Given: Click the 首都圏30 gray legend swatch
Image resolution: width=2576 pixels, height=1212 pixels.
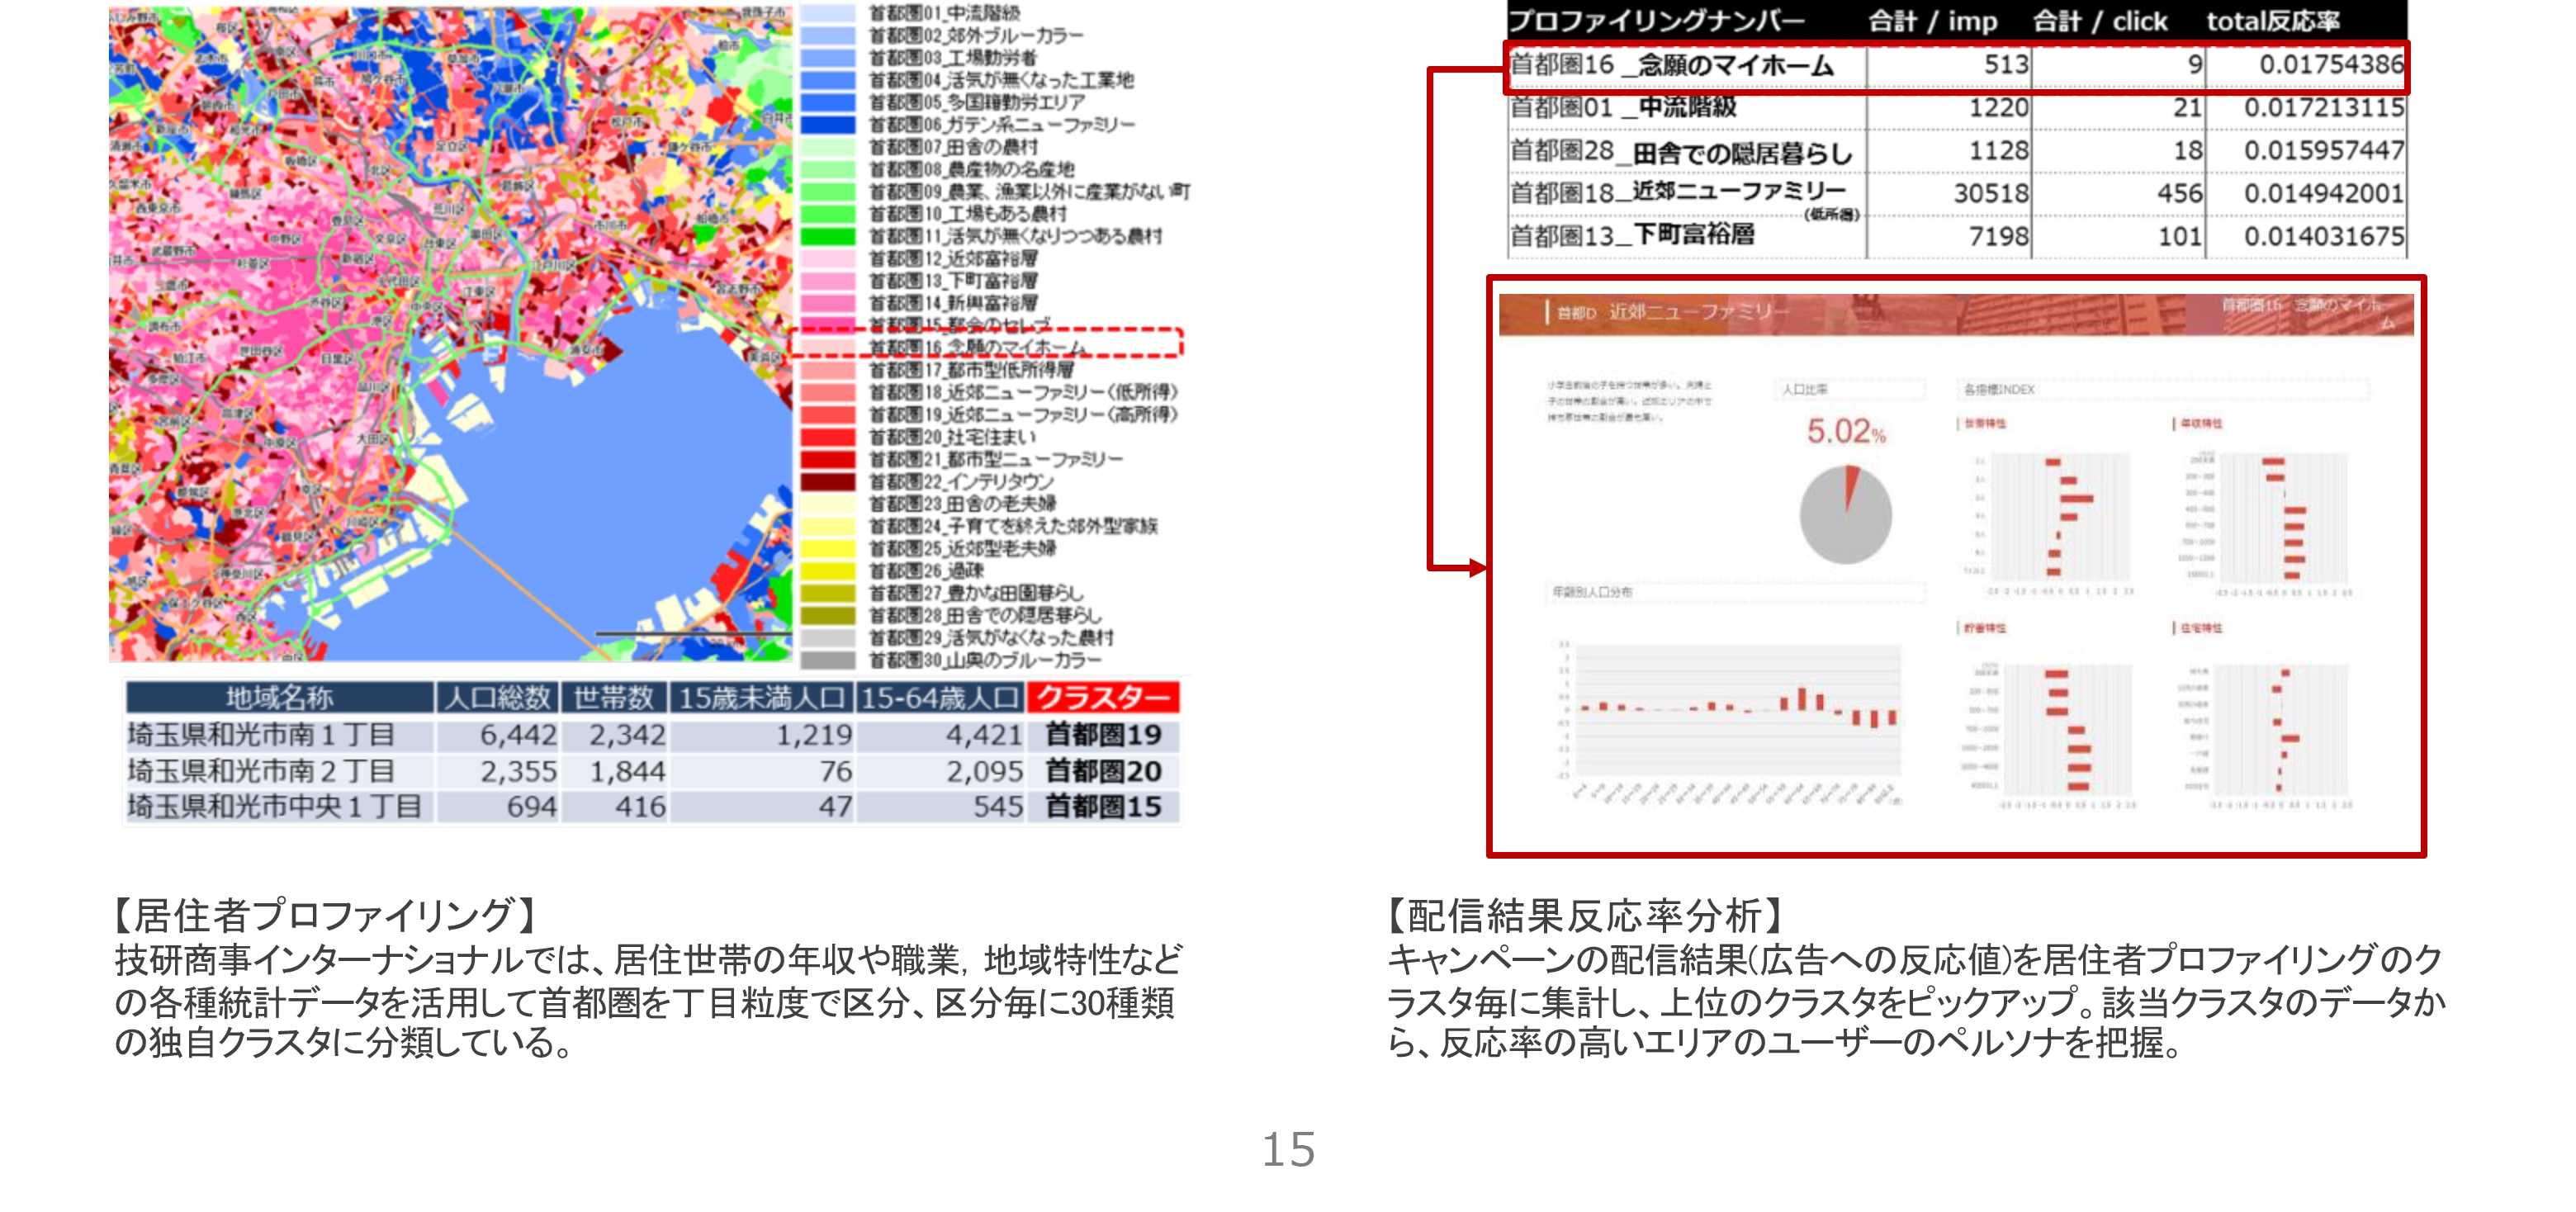Looking at the screenshot, I should point(828,660).
